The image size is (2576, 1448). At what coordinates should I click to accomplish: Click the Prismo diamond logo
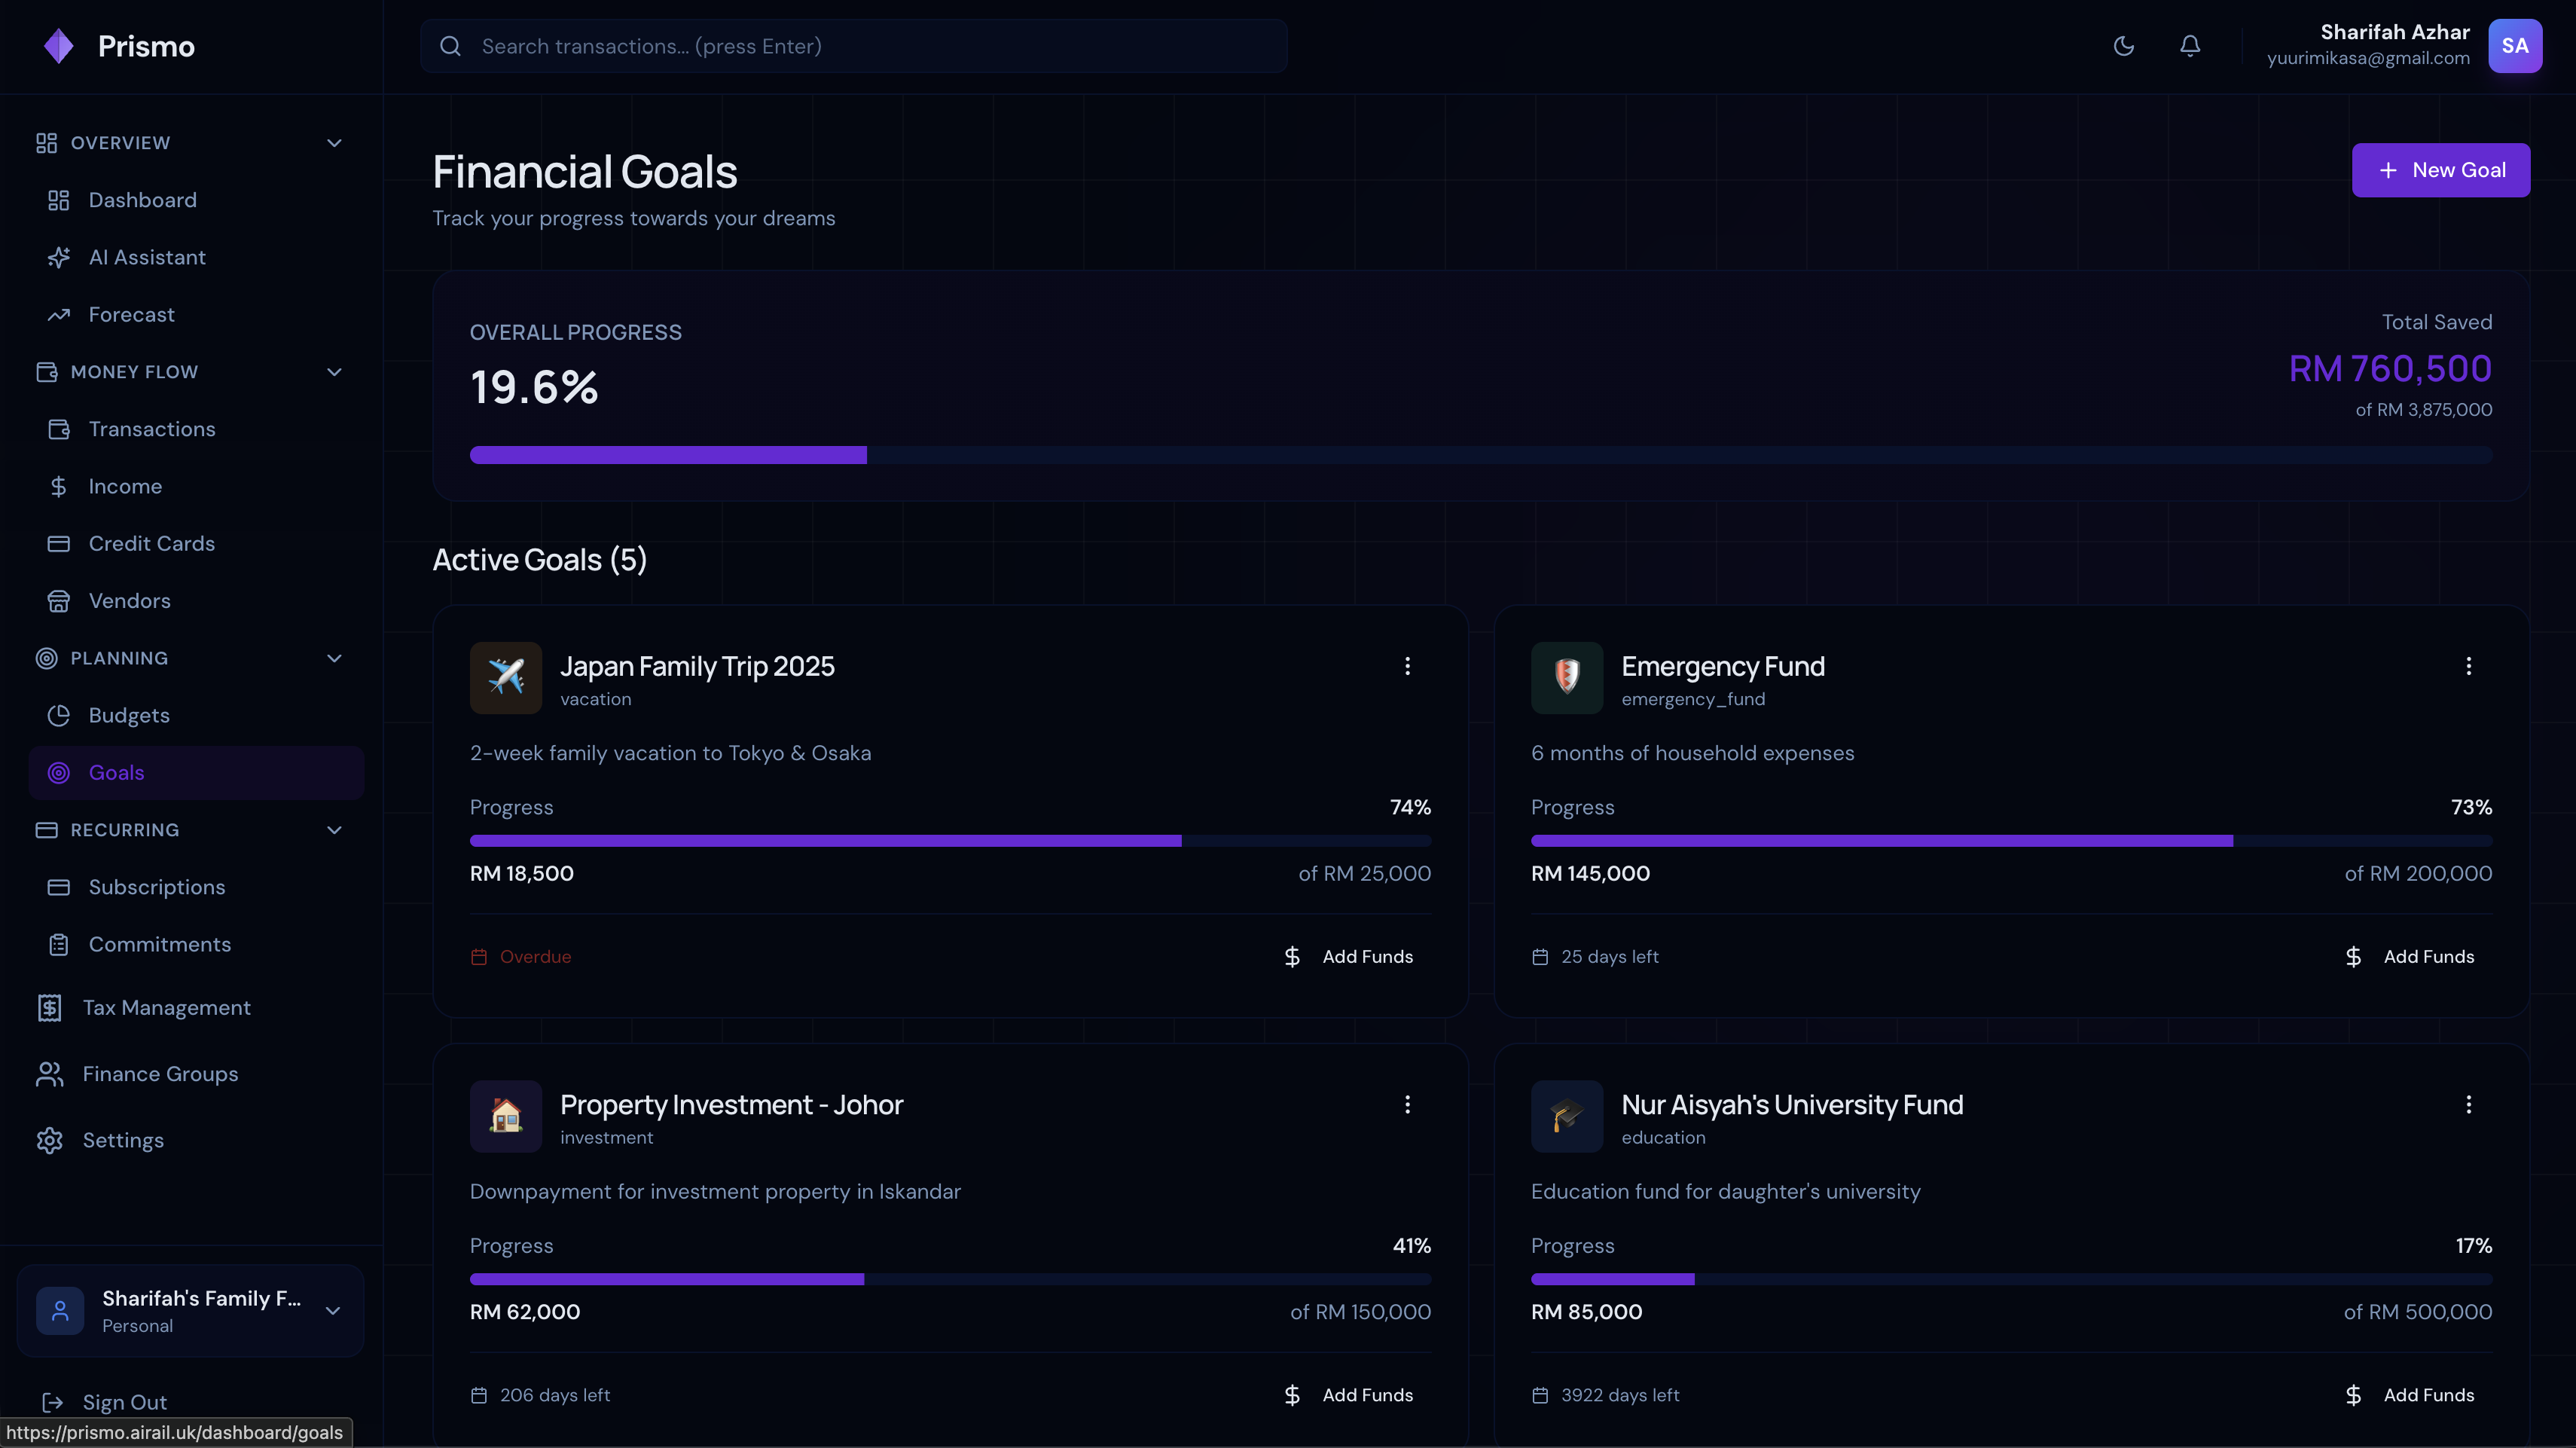point(59,46)
